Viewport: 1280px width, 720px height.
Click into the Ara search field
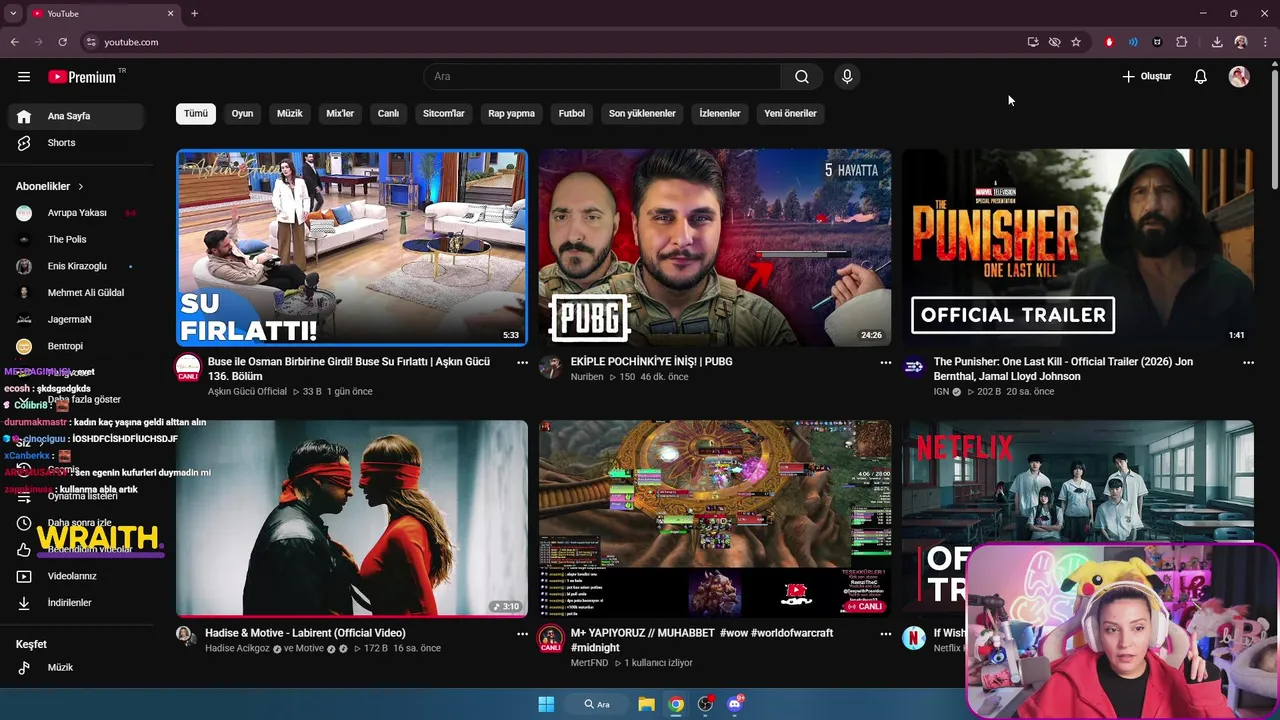coord(602,77)
